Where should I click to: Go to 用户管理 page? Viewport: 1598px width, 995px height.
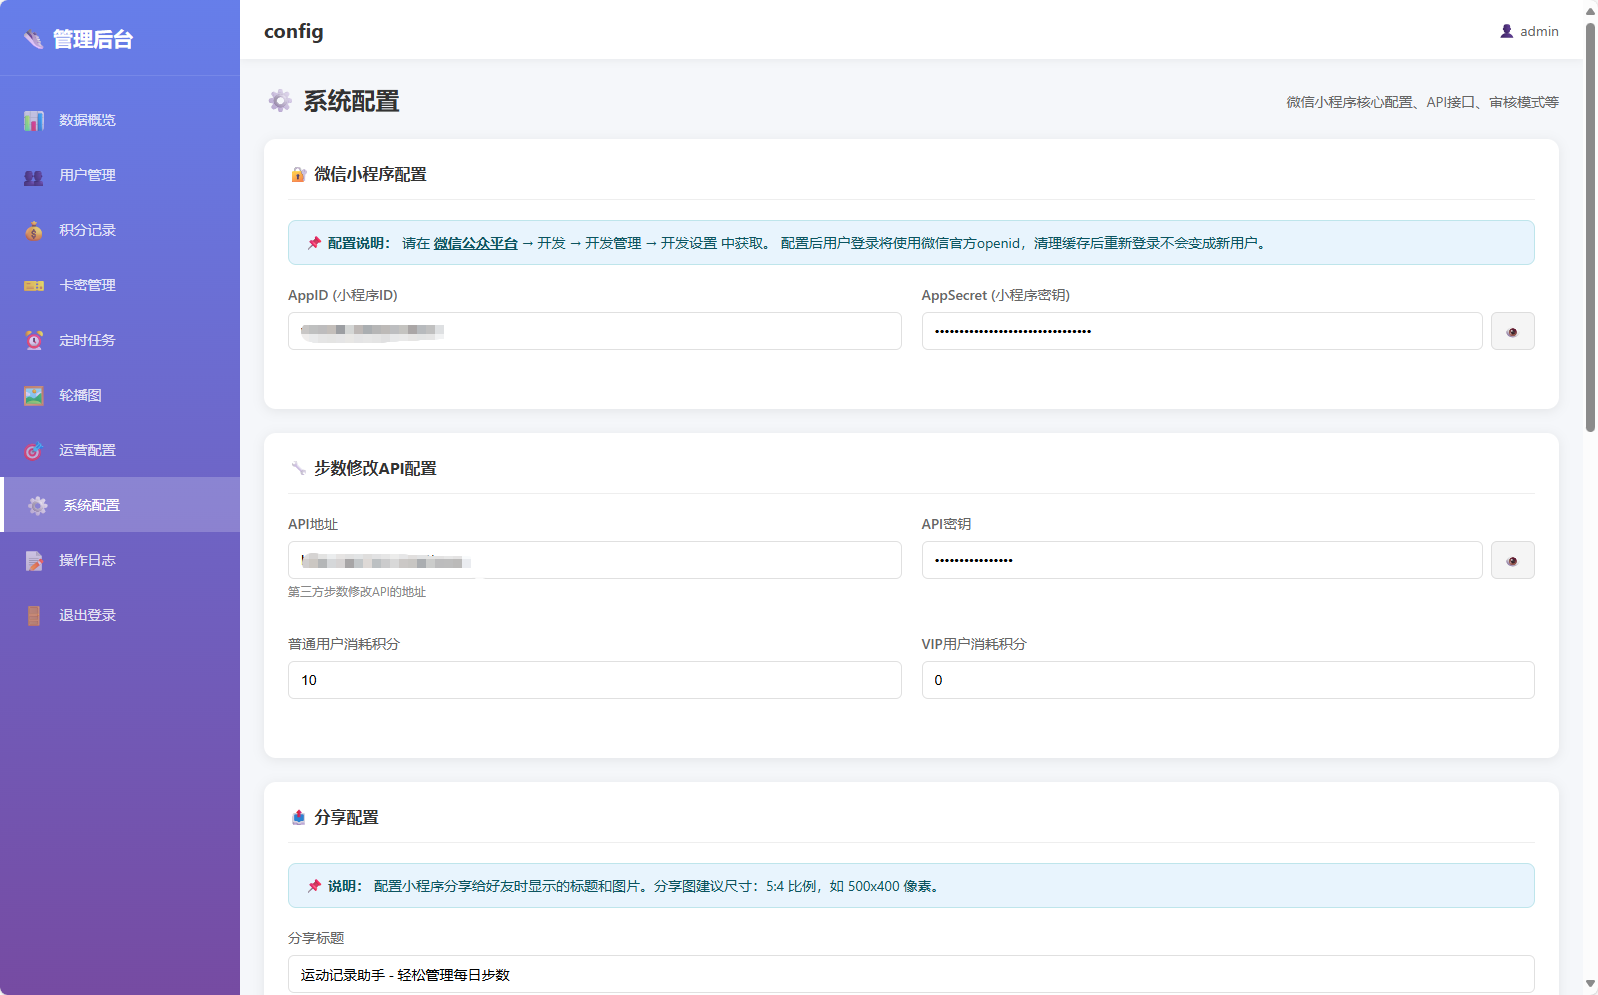(x=120, y=175)
